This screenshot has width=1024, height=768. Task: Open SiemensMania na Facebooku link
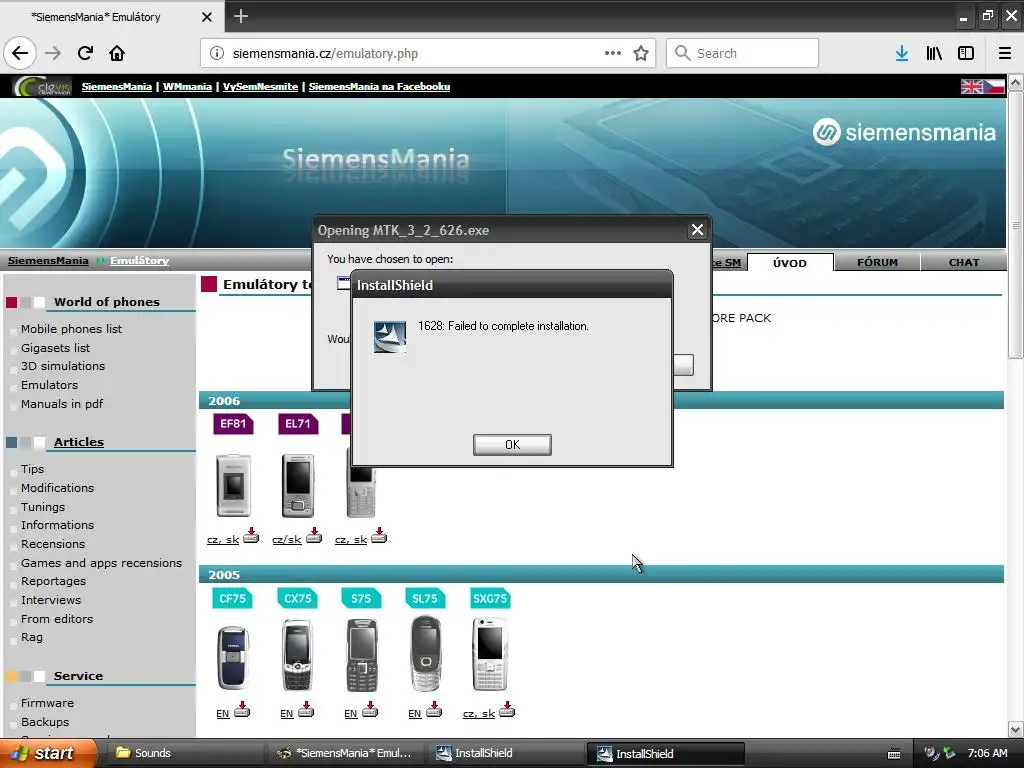[x=379, y=86]
